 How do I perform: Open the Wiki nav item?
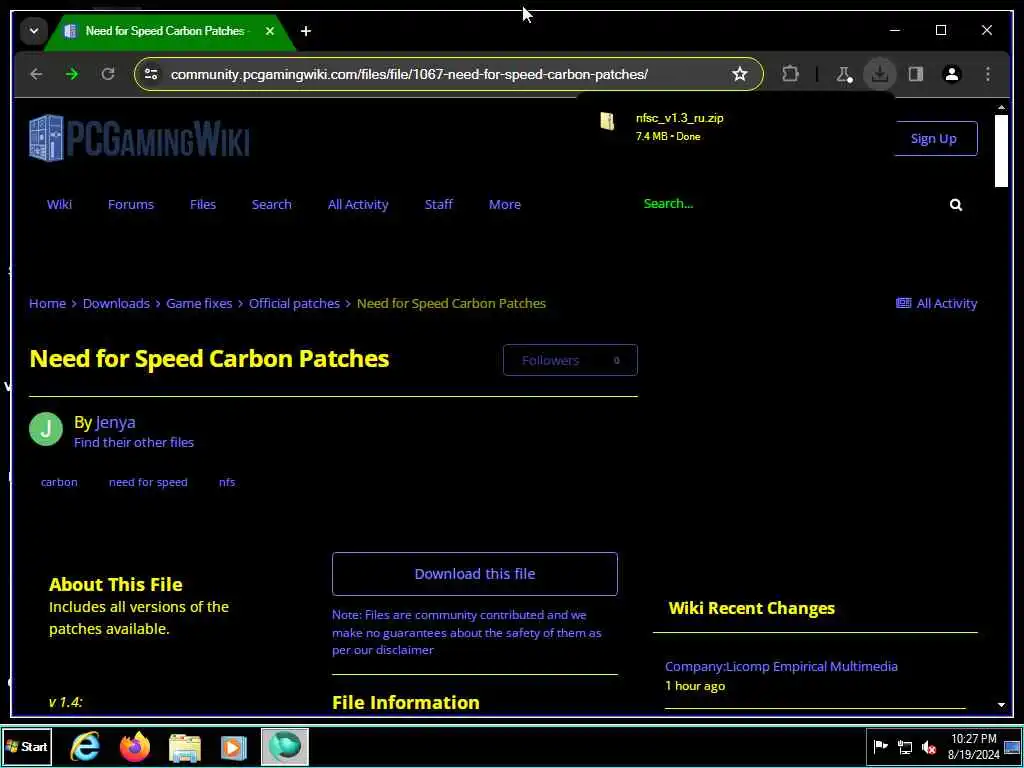point(59,204)
